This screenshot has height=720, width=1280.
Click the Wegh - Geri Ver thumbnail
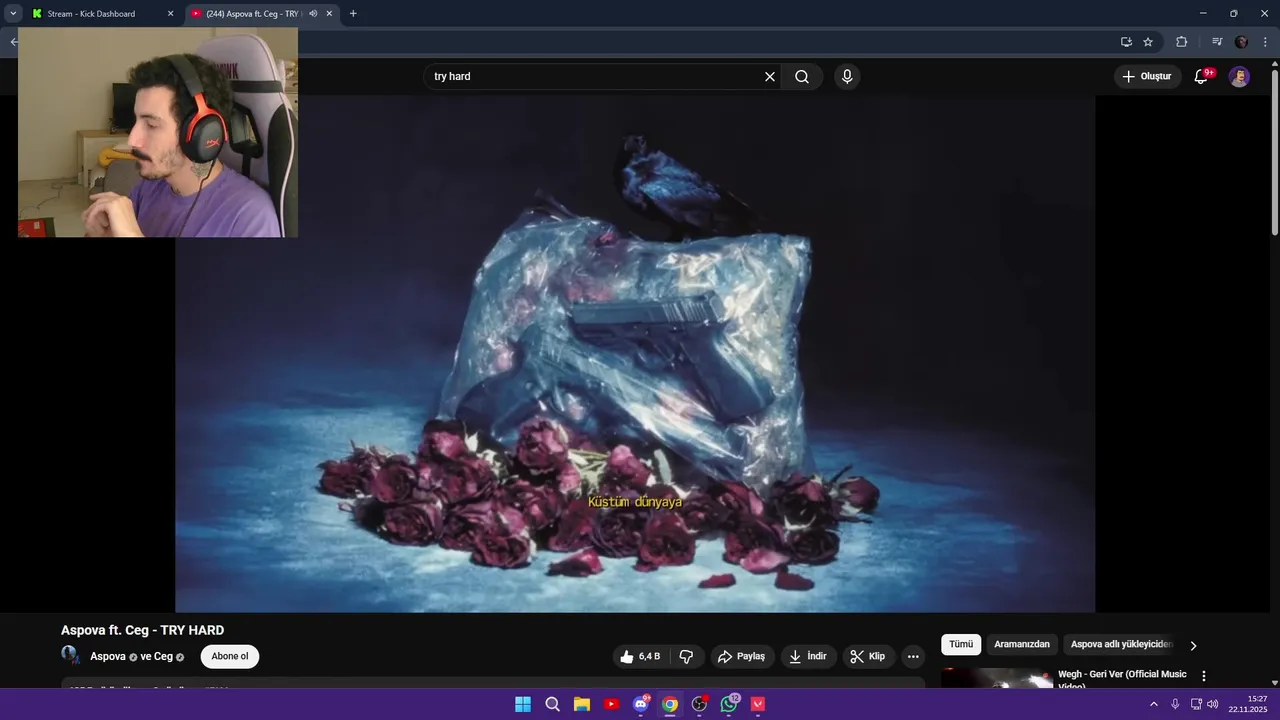[997, 678]
